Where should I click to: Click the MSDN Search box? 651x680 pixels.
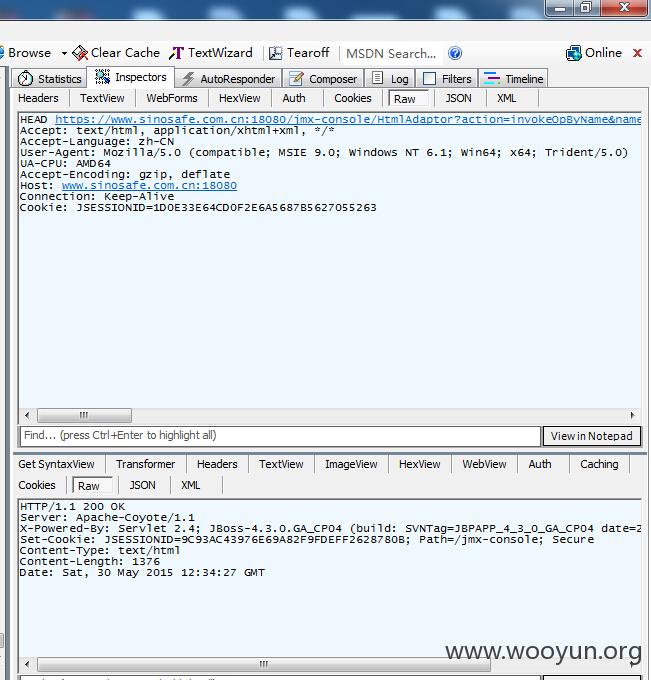click(392, 54)
